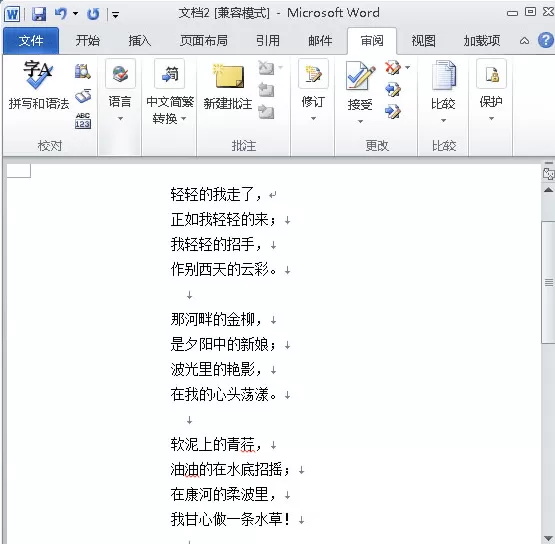Go to the previous comment
Screen dimensions: 555x544
[x=266, y=90]
